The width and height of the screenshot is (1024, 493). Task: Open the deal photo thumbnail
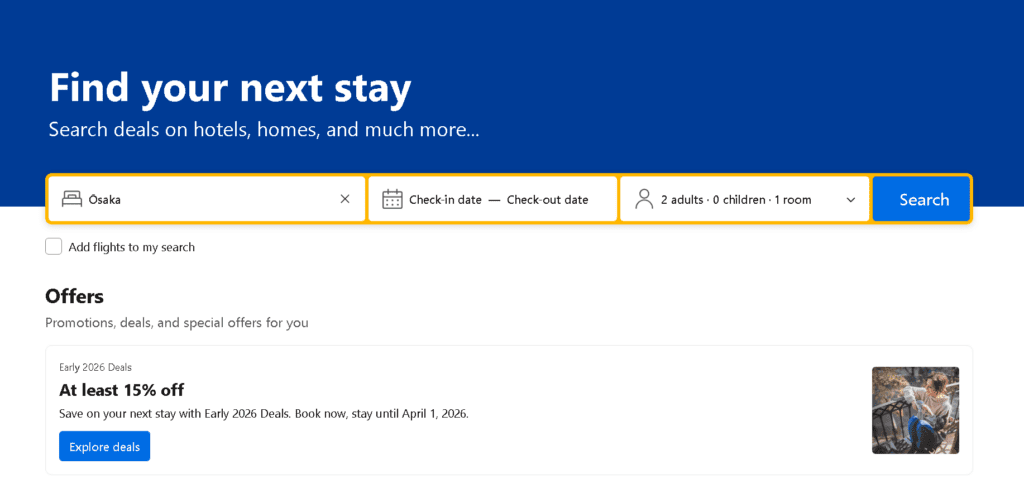[915, 410]
